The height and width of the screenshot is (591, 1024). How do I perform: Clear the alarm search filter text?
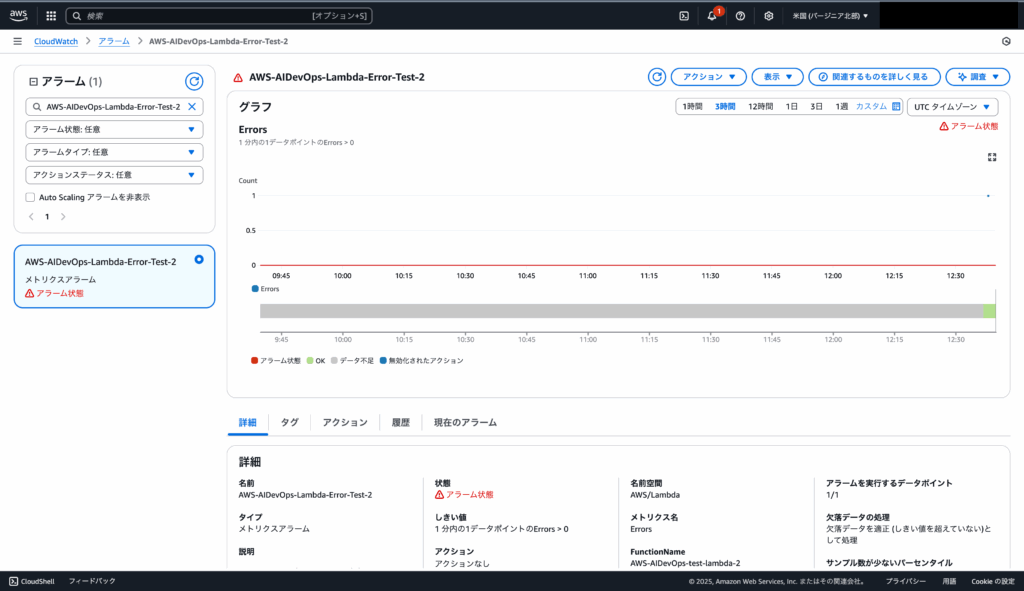(192, 106)
